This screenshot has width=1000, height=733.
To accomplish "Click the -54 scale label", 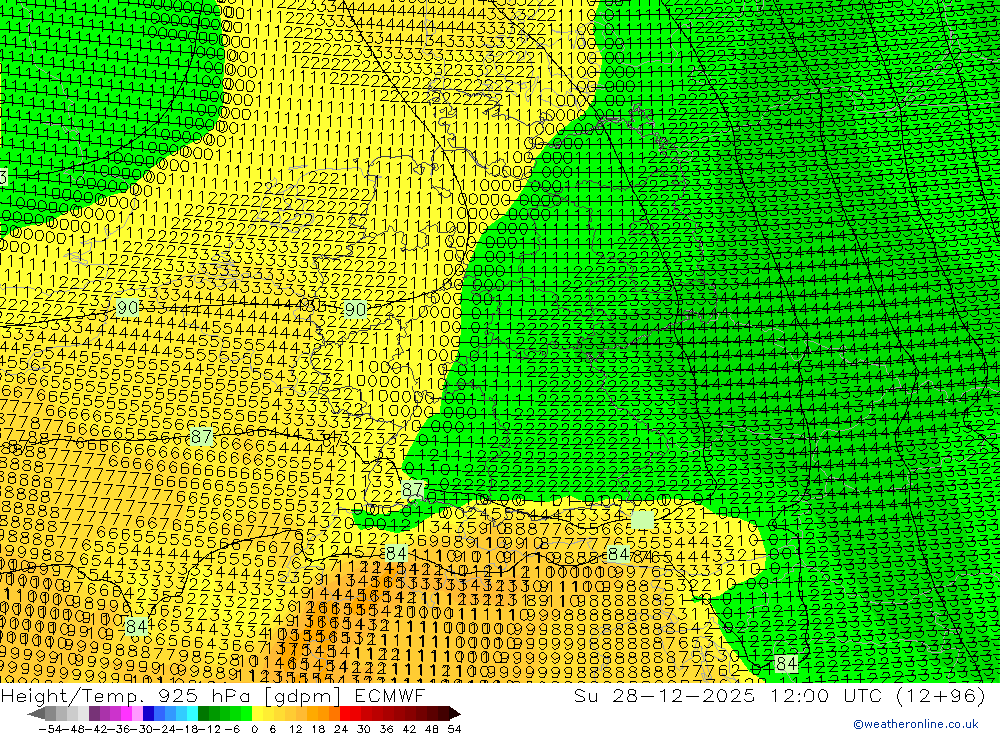I will coord(50,729).
